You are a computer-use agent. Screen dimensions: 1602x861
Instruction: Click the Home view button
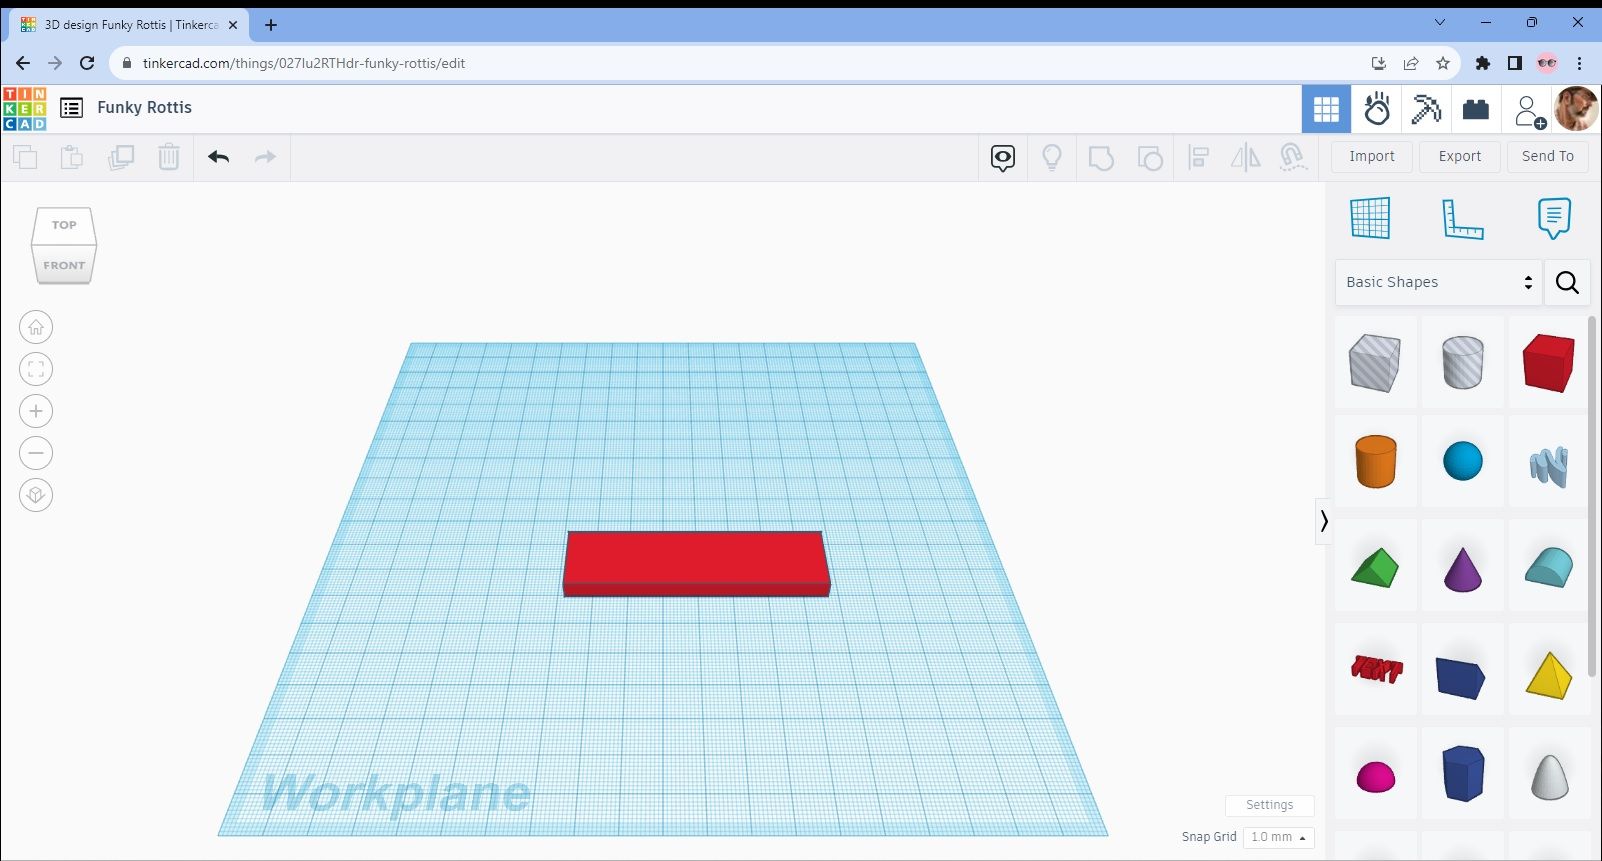pos(36,327)
